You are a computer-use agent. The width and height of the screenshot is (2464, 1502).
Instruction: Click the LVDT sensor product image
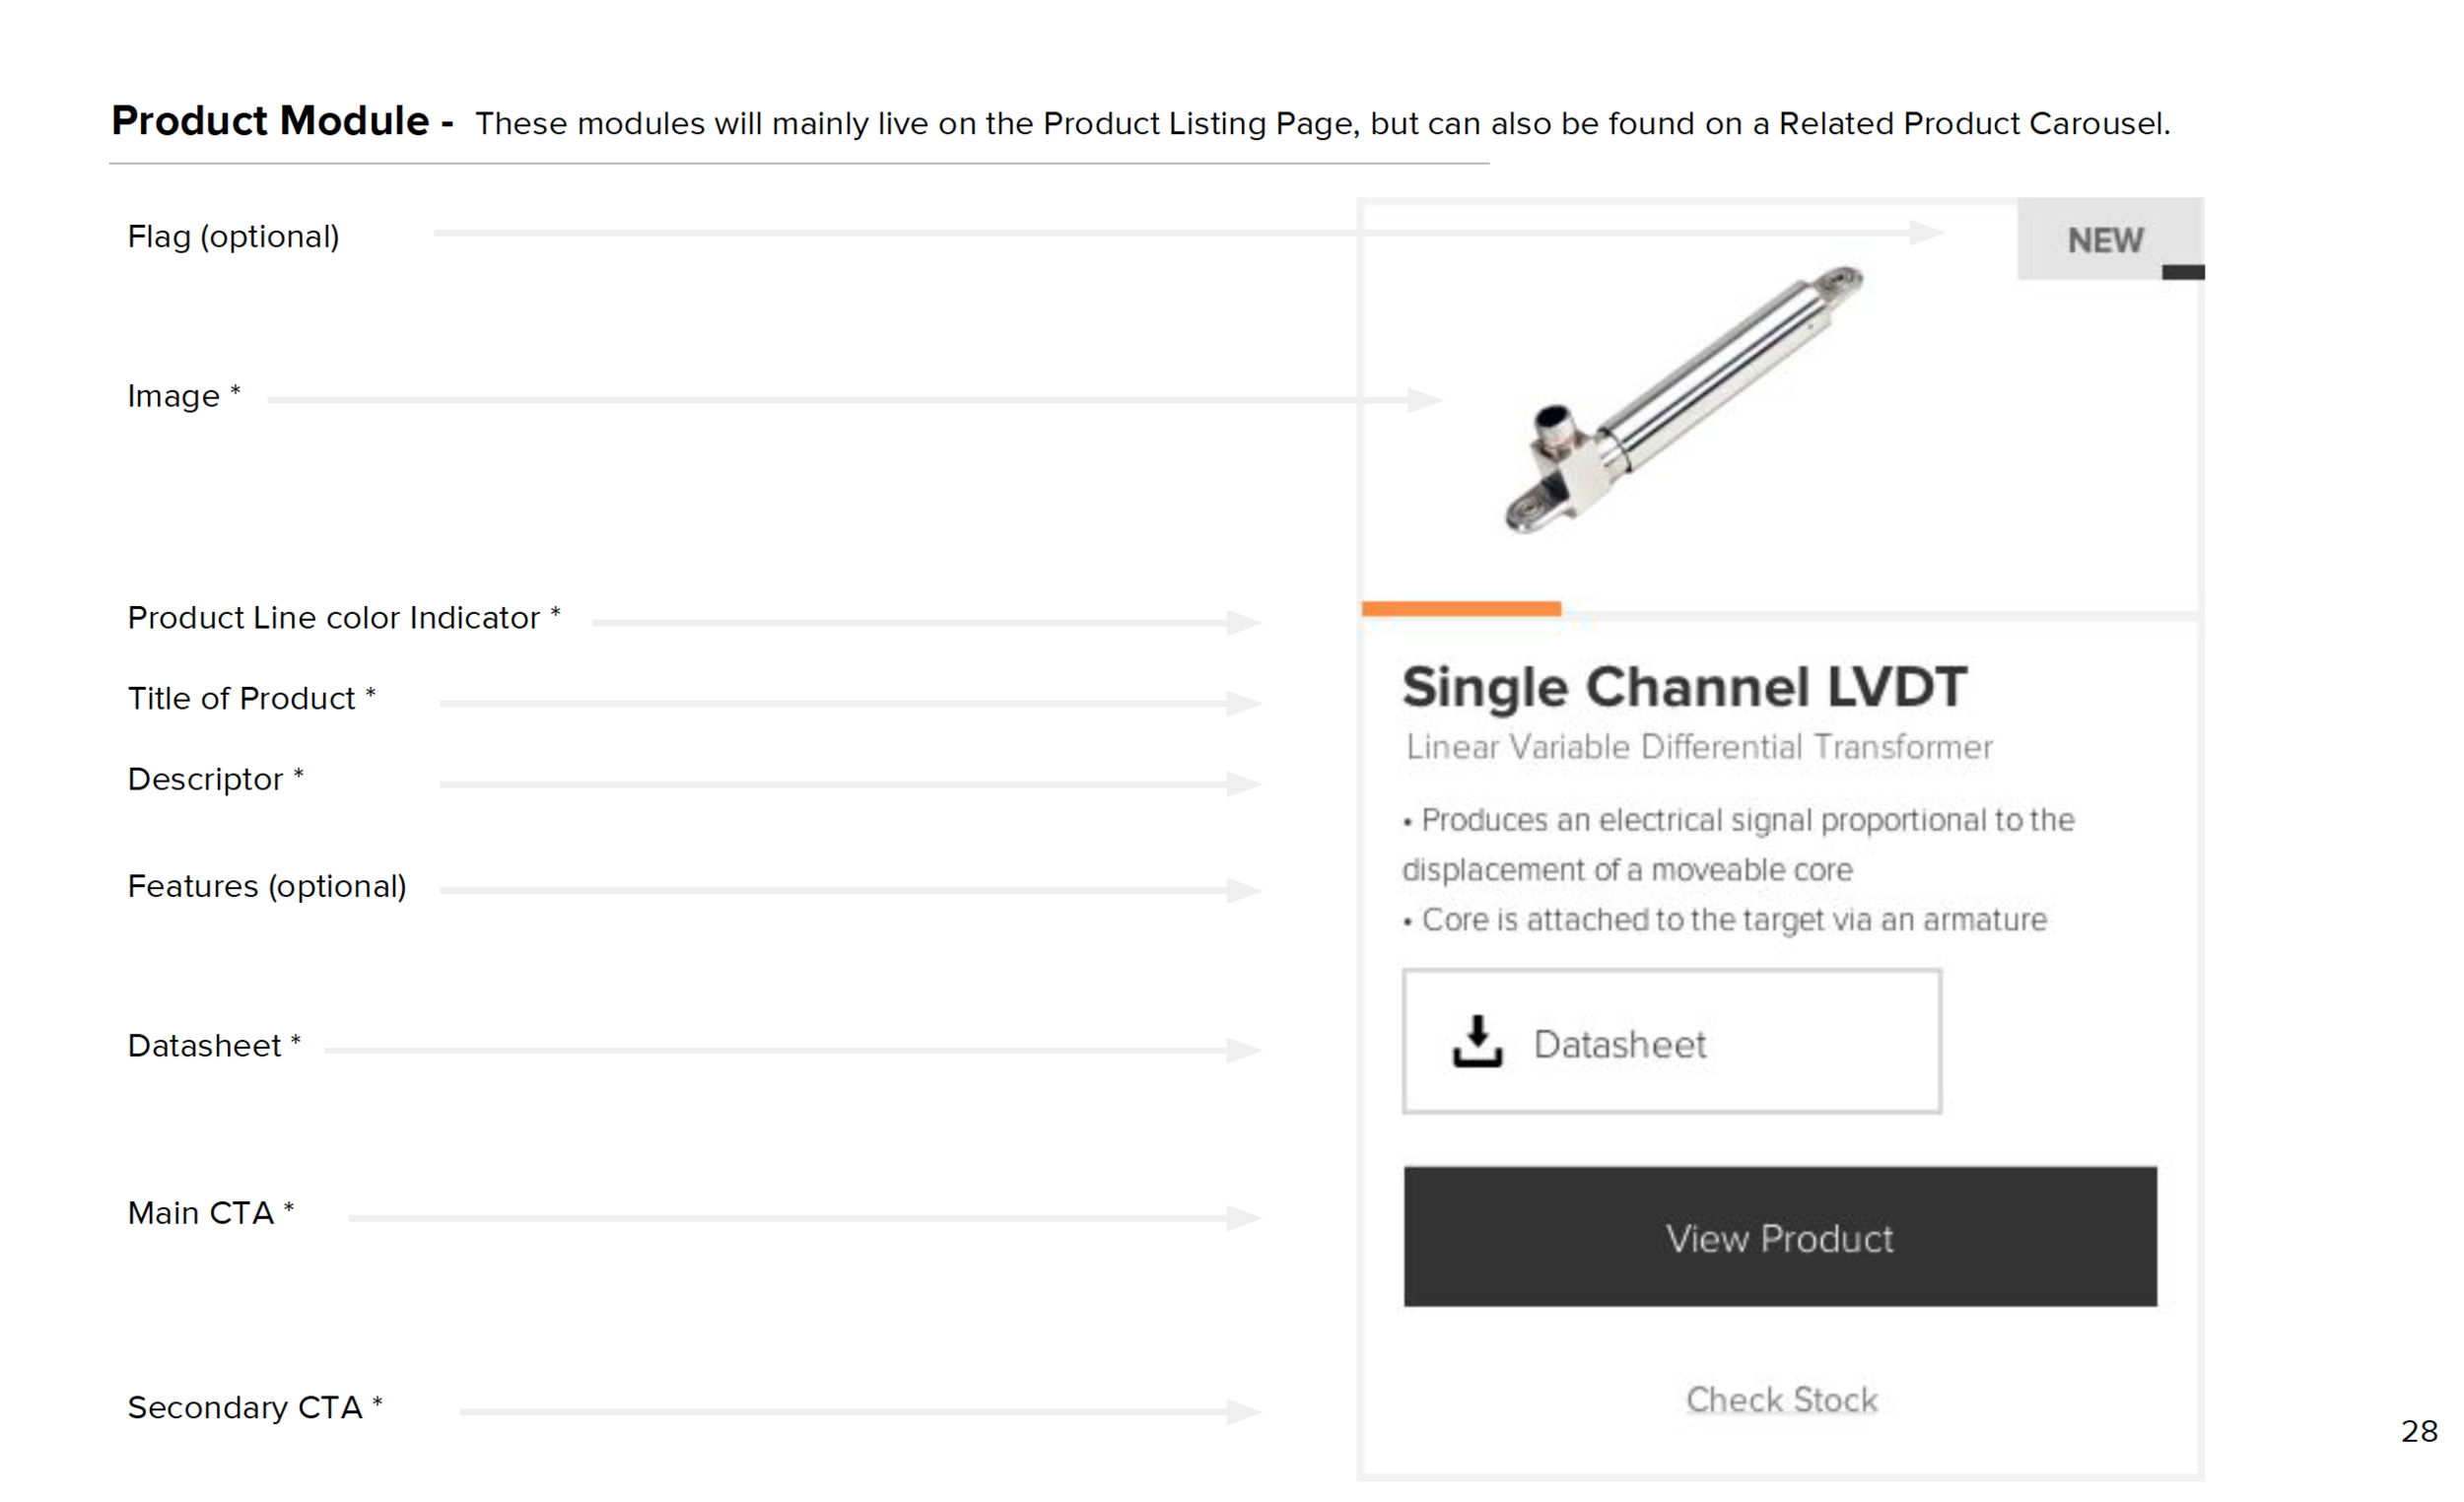1684,399
